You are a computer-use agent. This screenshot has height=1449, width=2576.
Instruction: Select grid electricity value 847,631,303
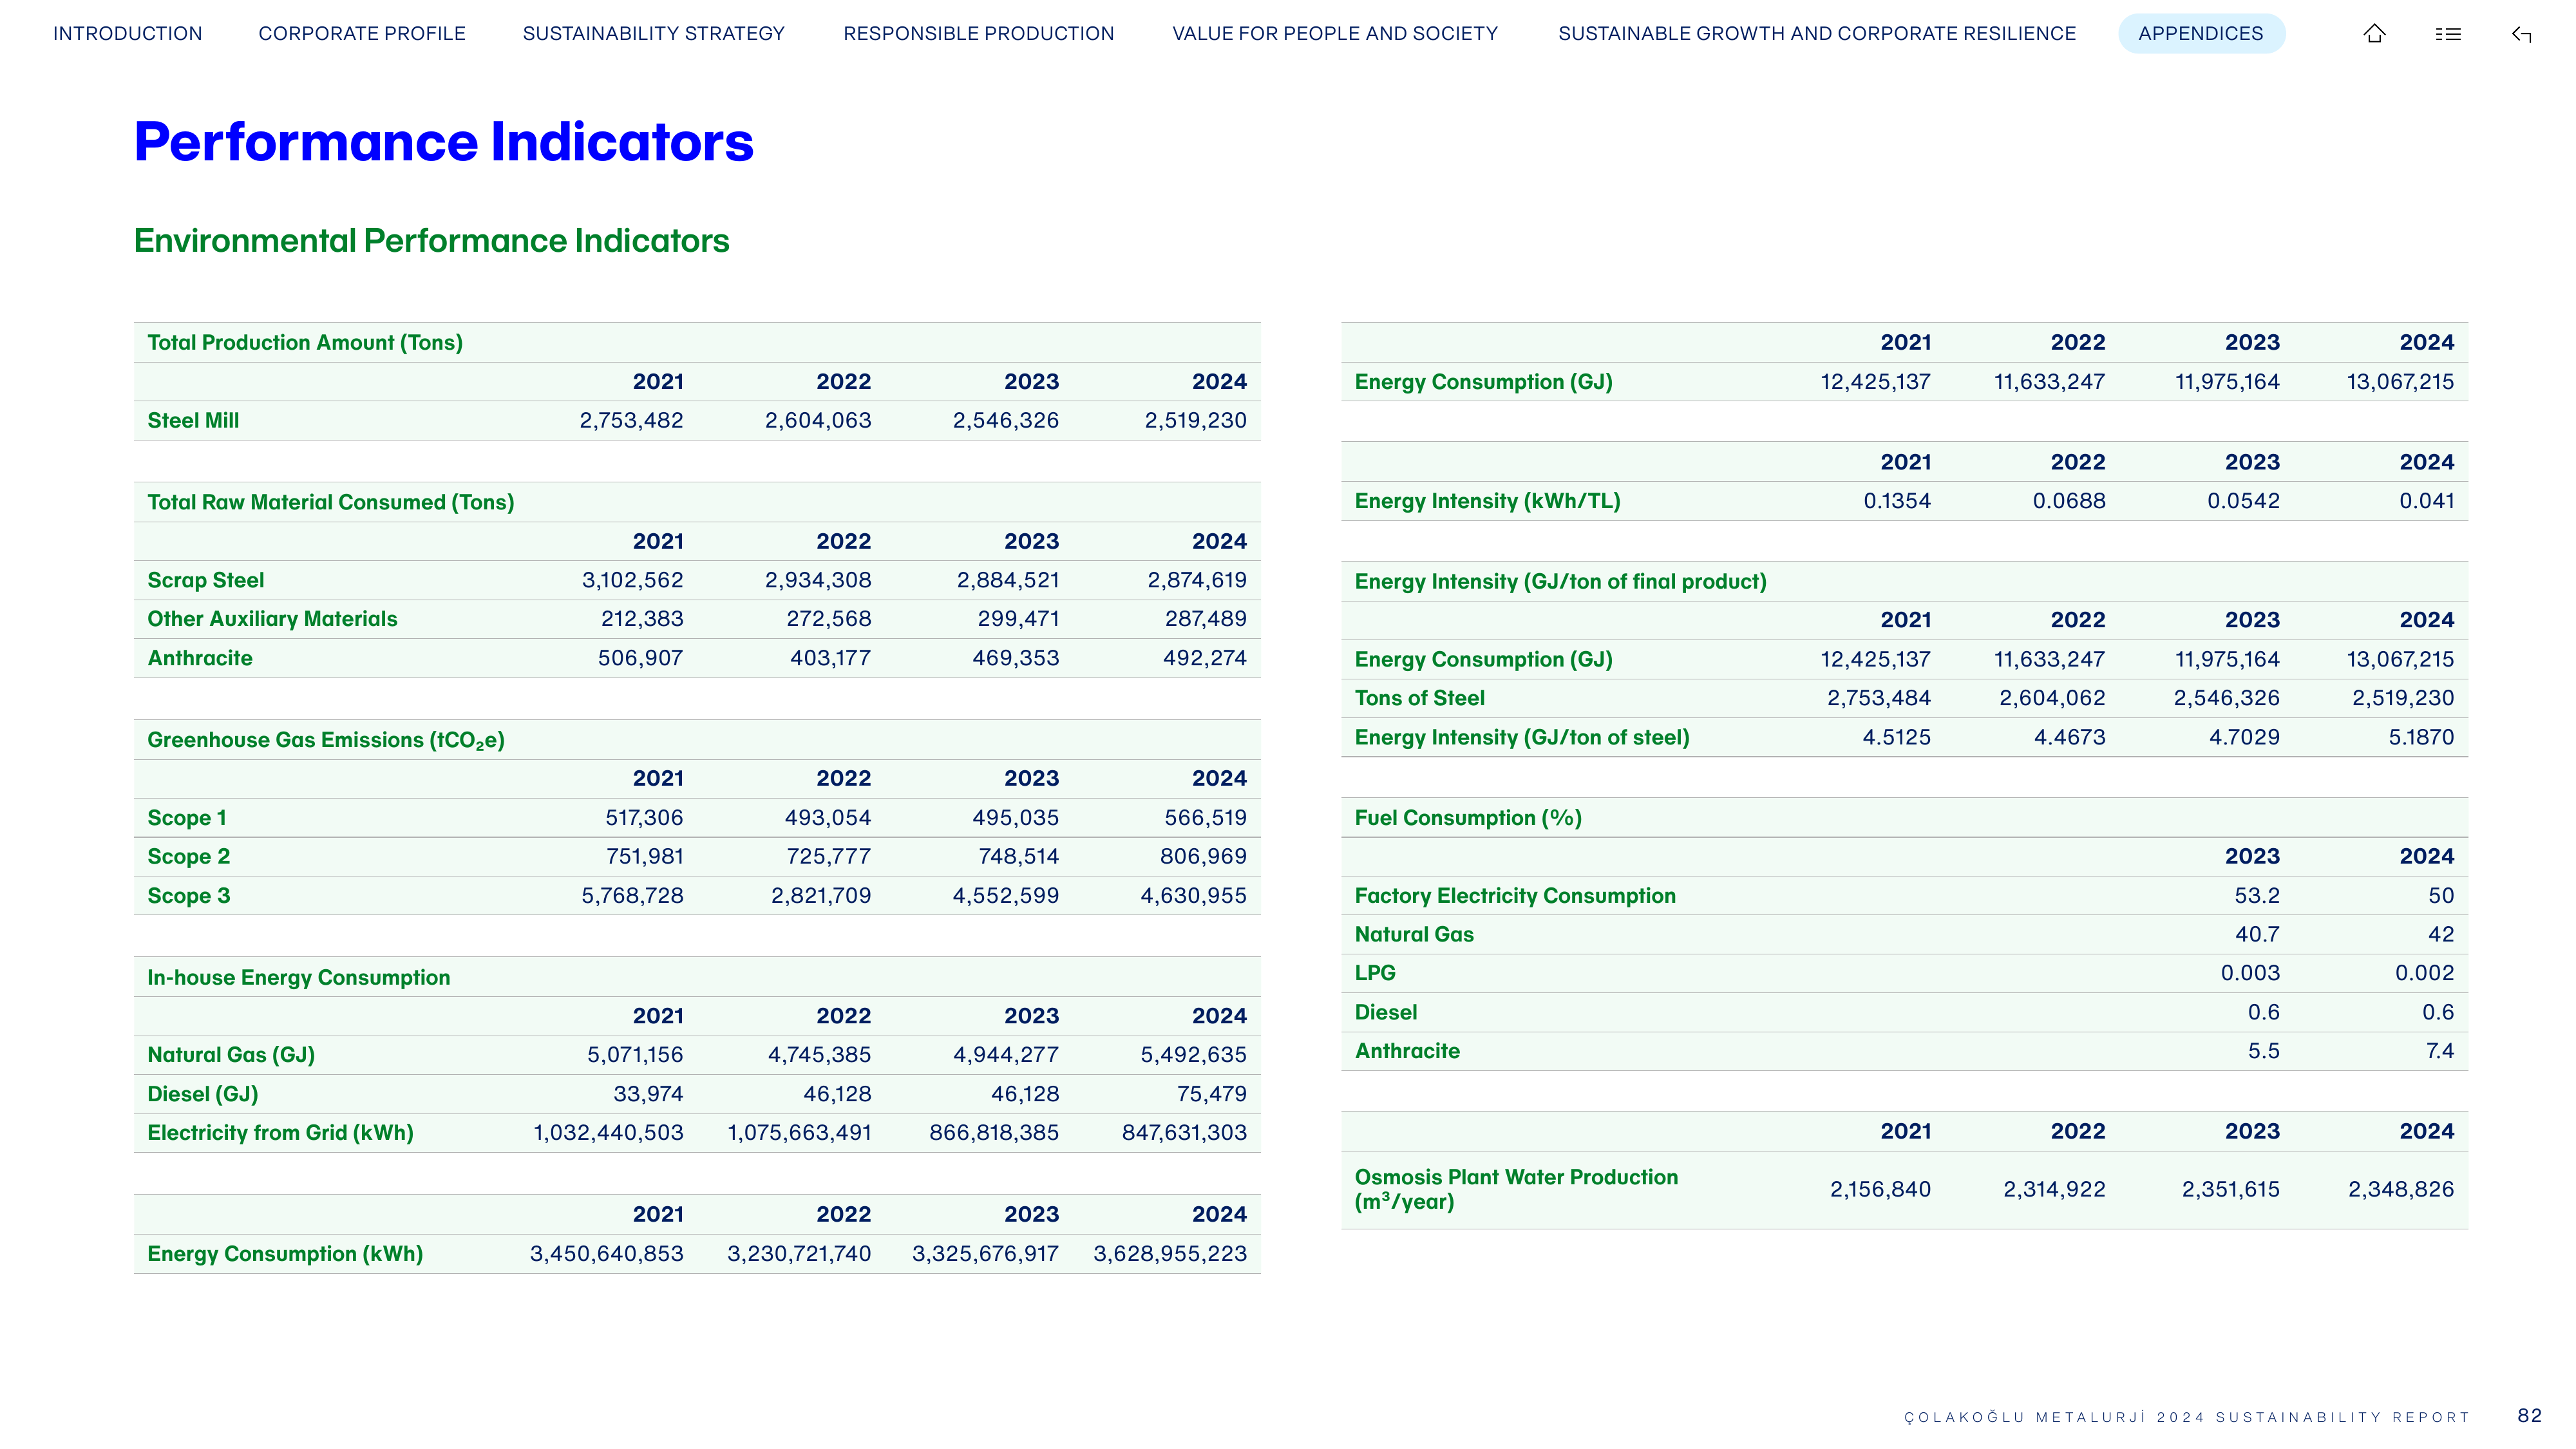tap(1185, 1133)
